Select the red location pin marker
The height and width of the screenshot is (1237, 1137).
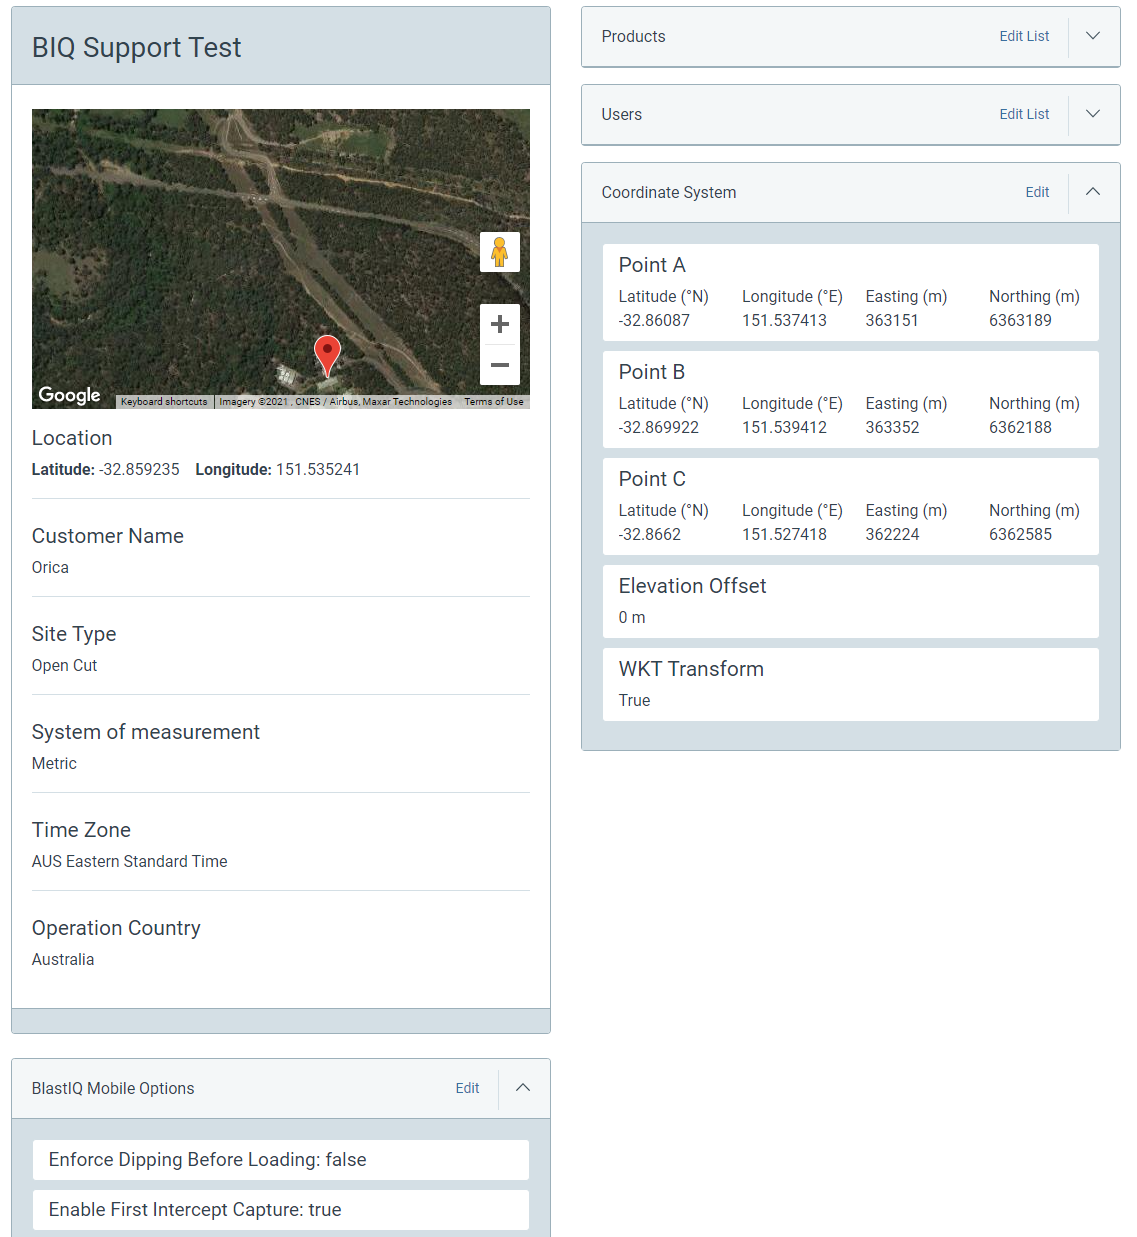click(x=327, y=356)
